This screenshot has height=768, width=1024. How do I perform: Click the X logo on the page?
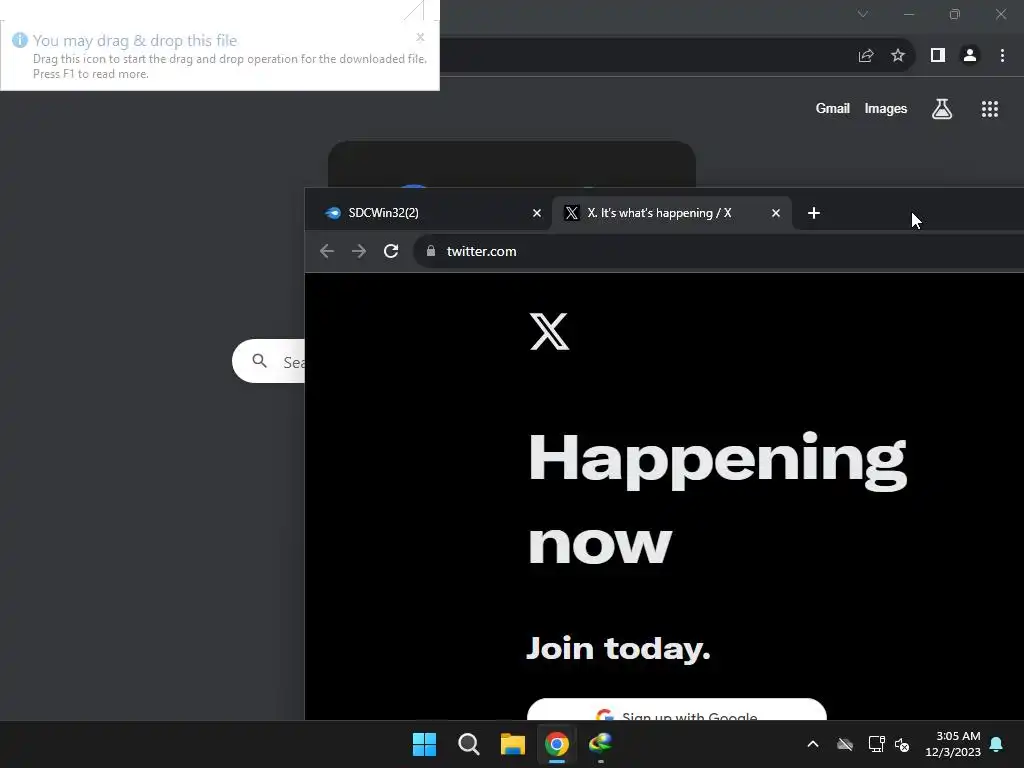tap(549, 332)
